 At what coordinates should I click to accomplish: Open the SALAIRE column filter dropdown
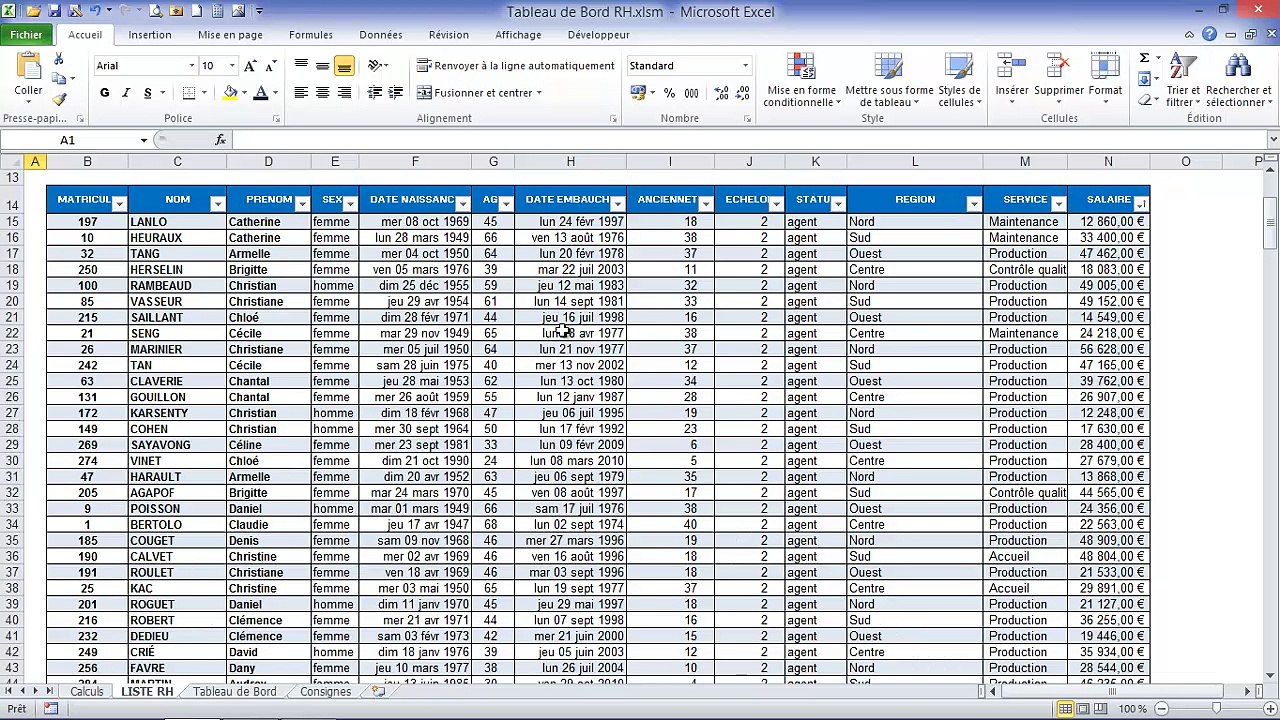point(1141,204)
